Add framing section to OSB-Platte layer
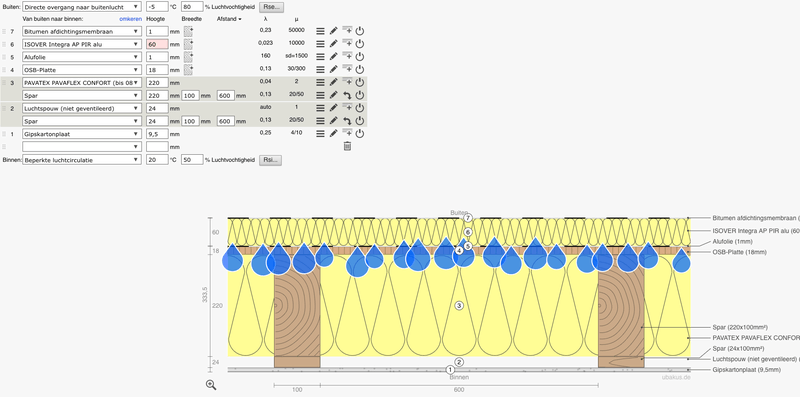 point(188,69)
